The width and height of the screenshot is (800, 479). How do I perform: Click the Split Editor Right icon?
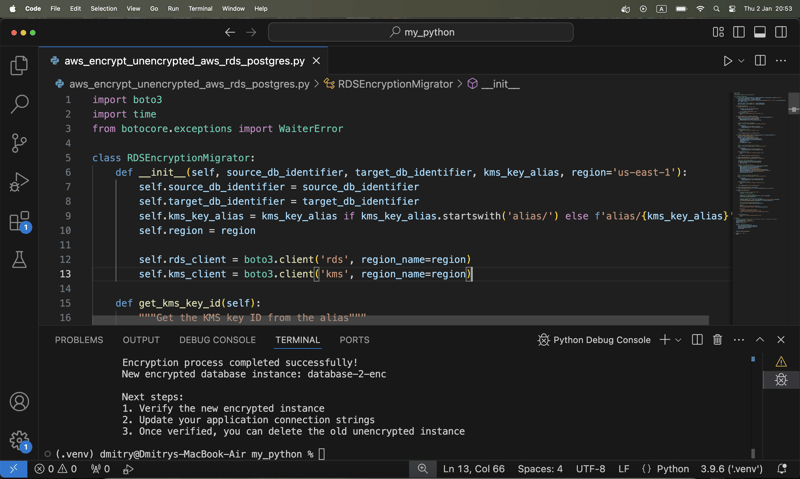[760, 61]
